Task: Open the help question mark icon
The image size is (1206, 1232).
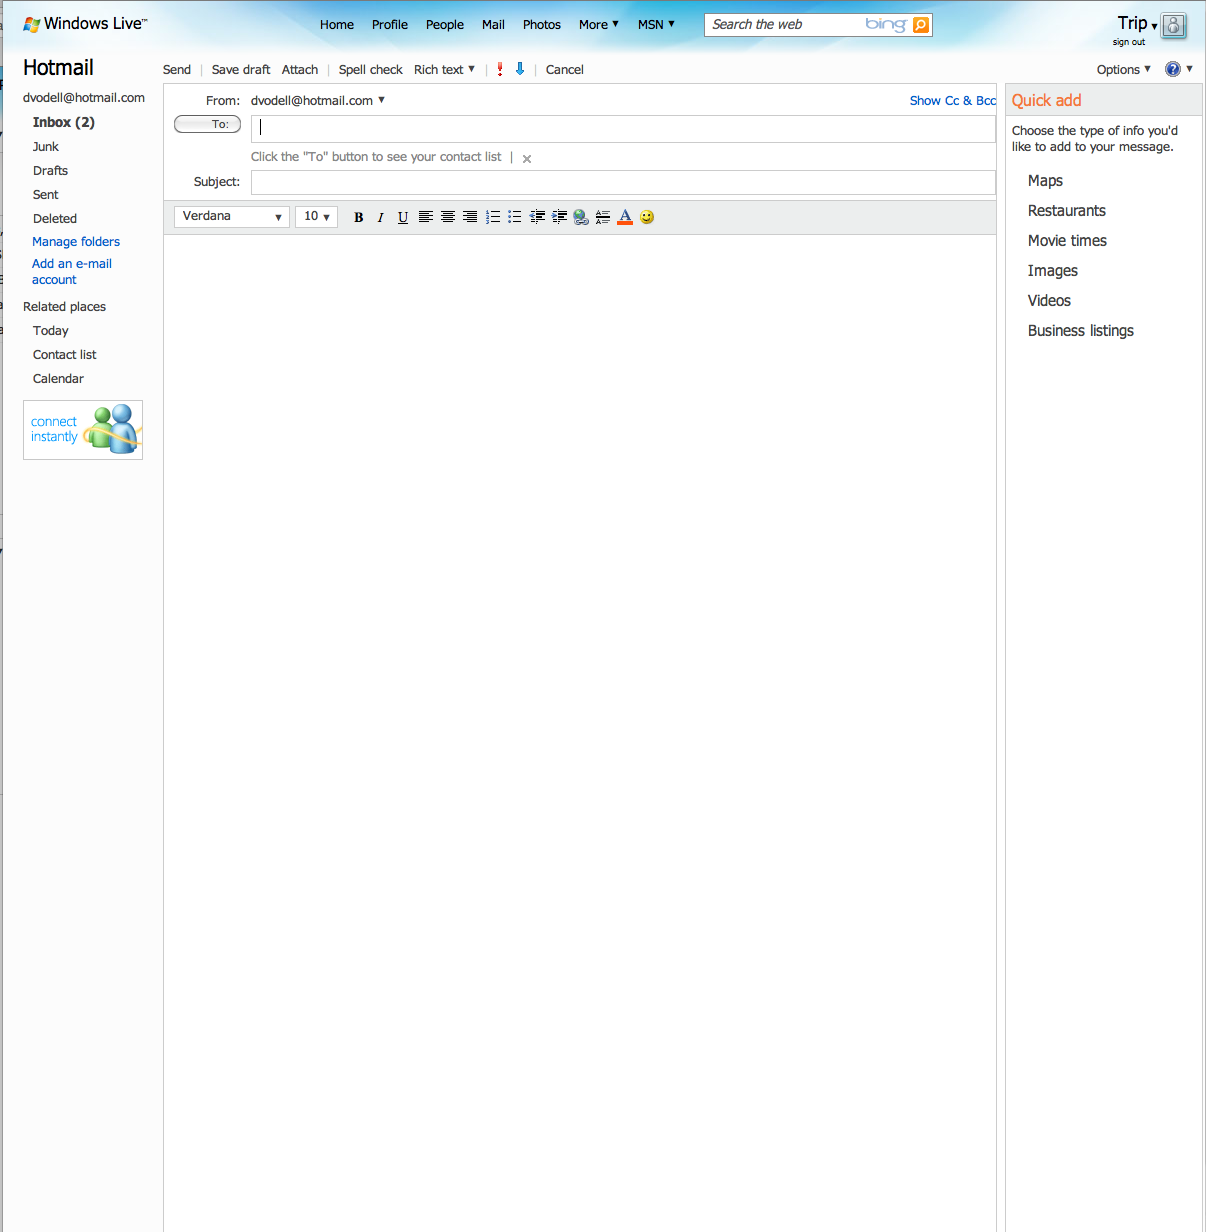Action: pos(1173,69)
